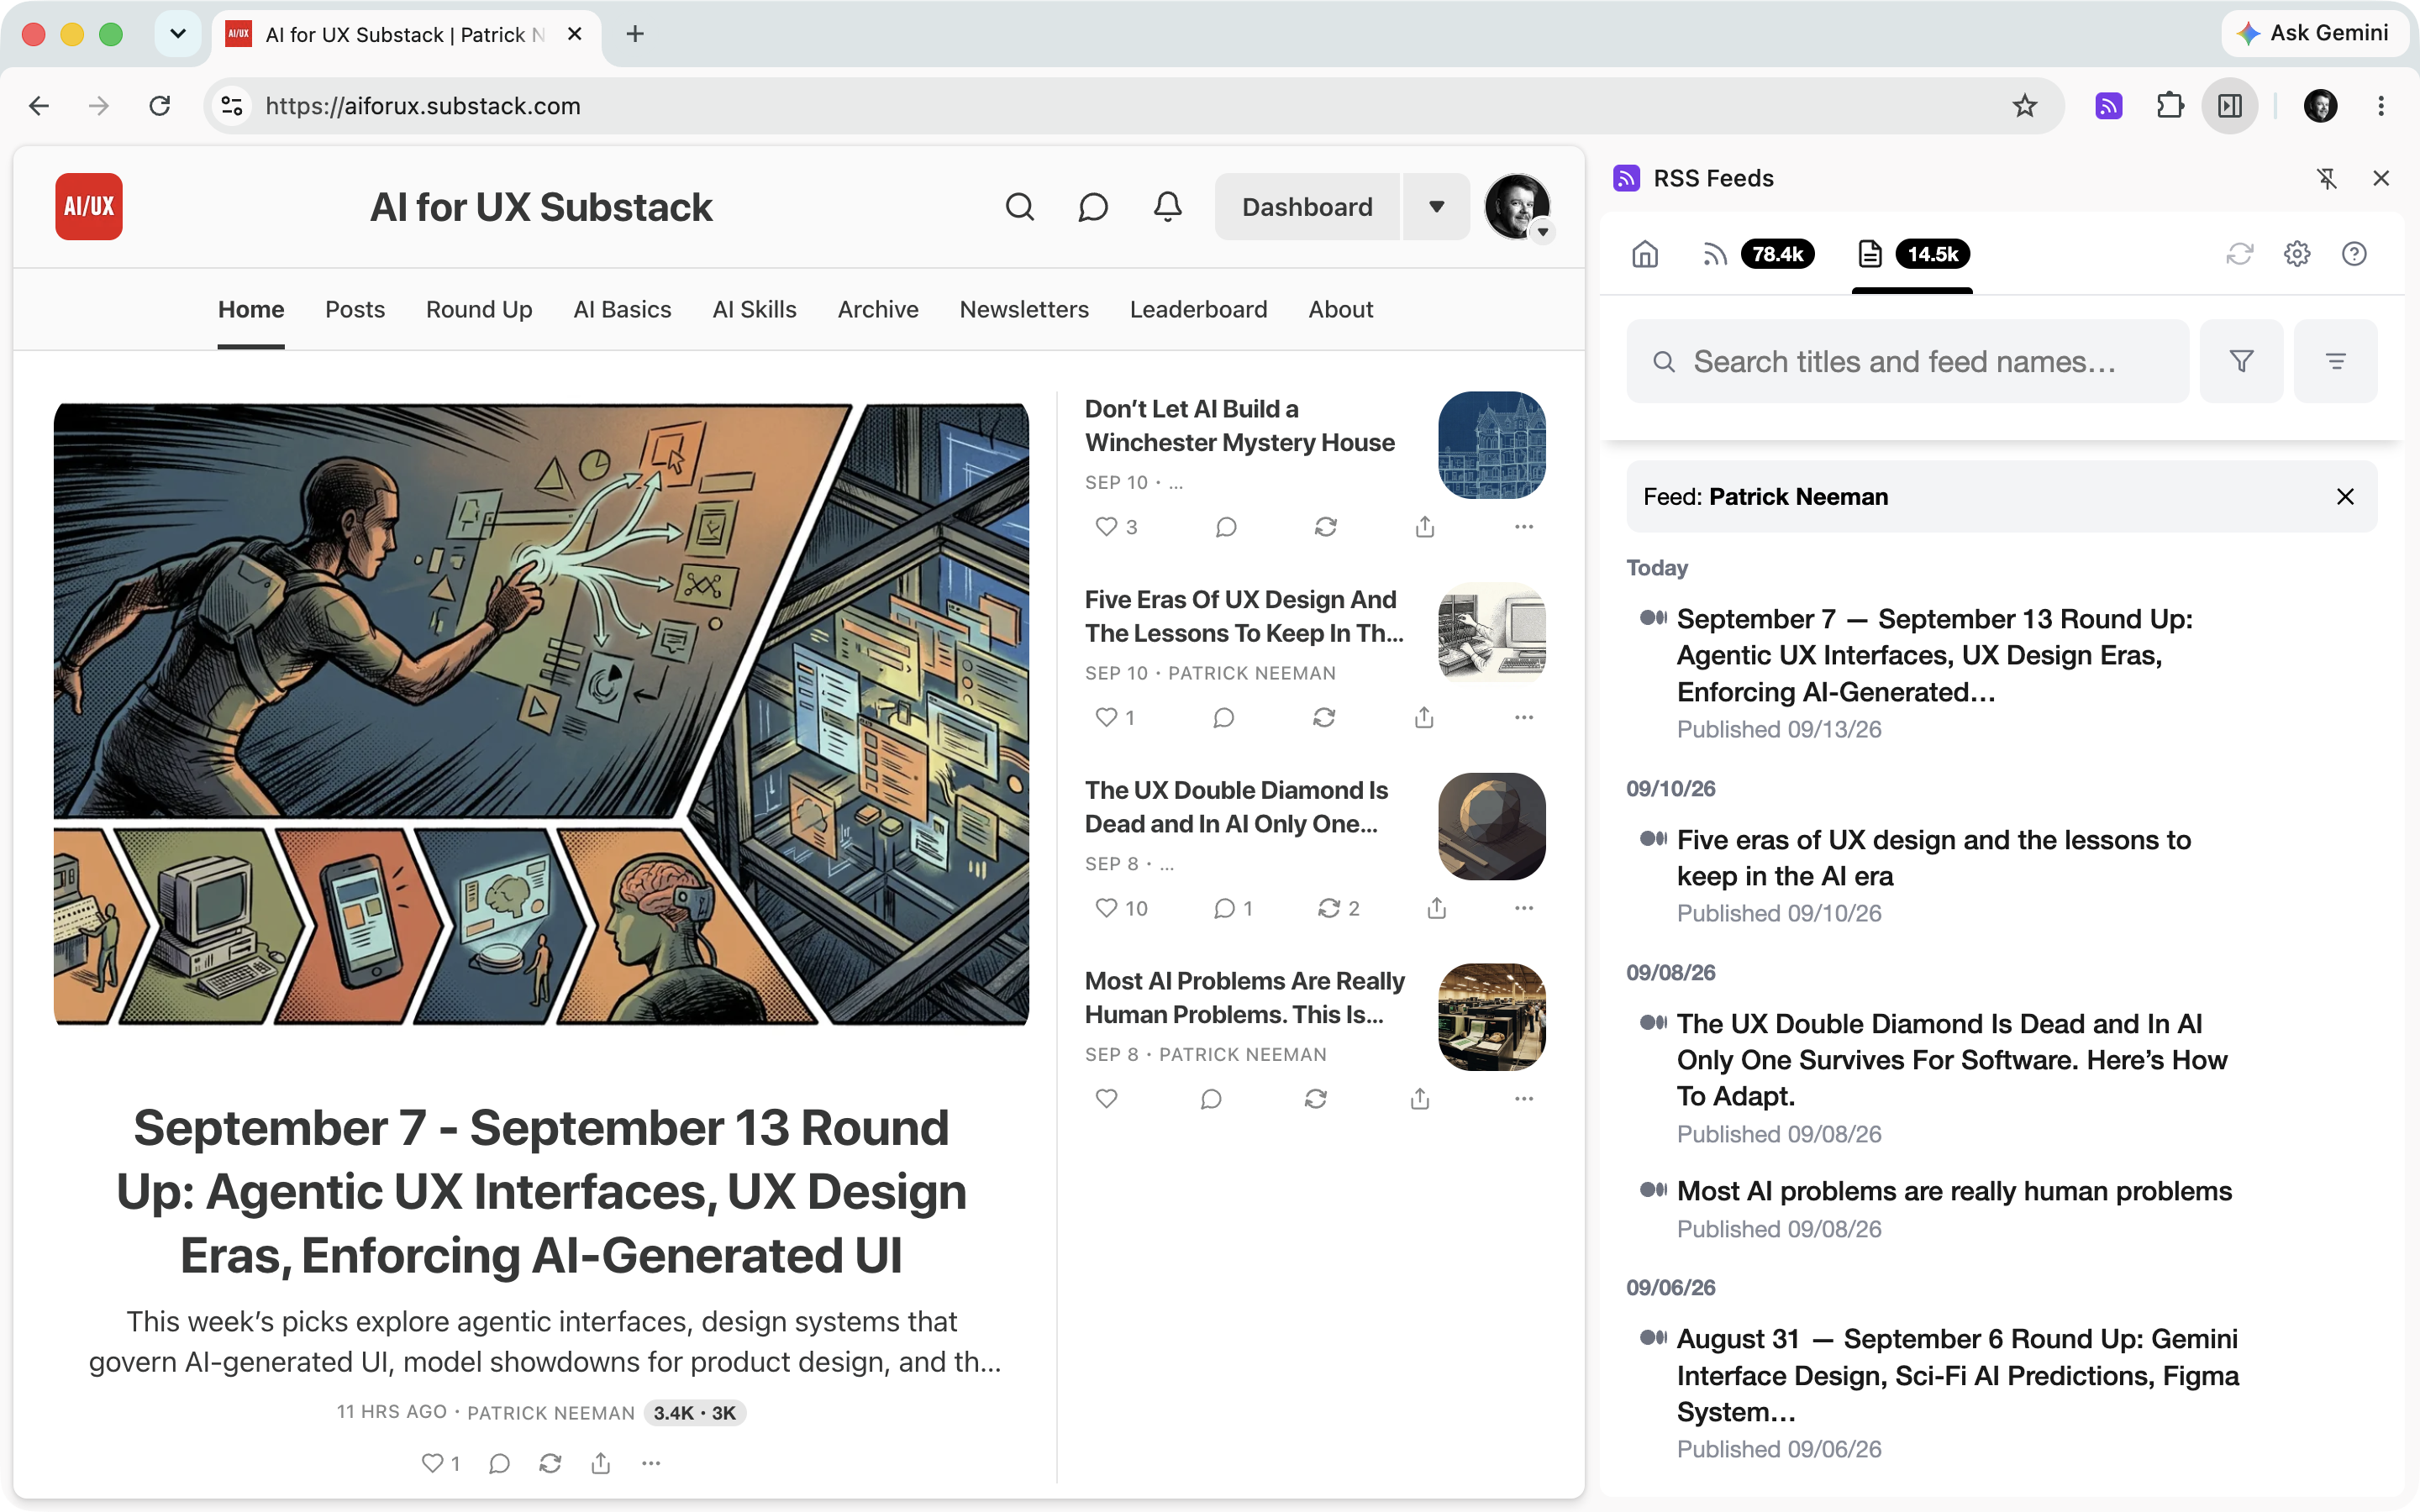Open RSS Feeds help icon
This screenshot has height=1512, width=2420.
point(2354,254)
